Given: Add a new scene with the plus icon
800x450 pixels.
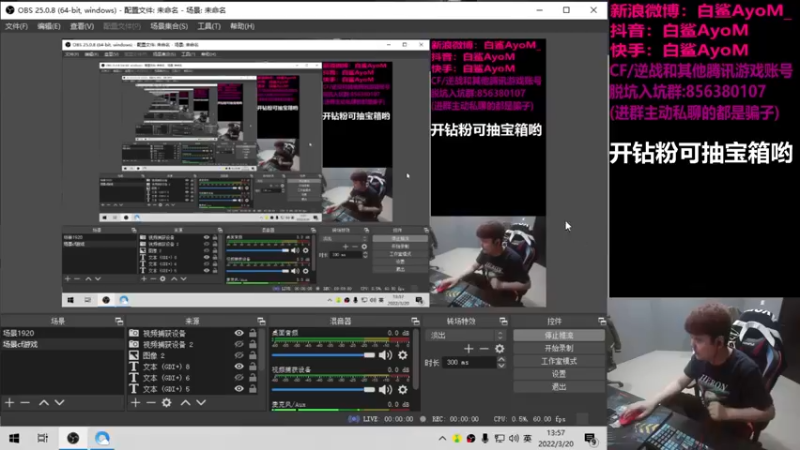Looking at the screenshot, I should tap(10, 403).
